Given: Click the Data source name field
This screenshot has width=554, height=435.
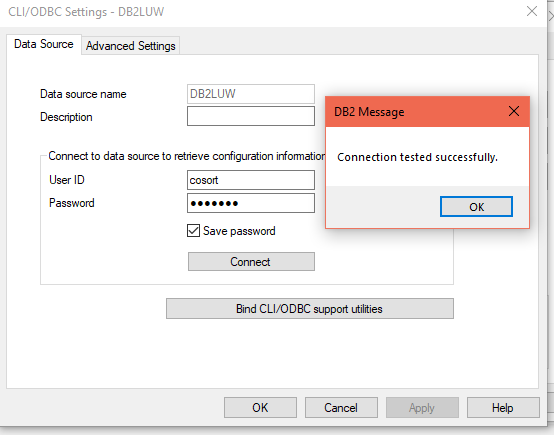Looking at the screenshot, I should click(251, 94).
